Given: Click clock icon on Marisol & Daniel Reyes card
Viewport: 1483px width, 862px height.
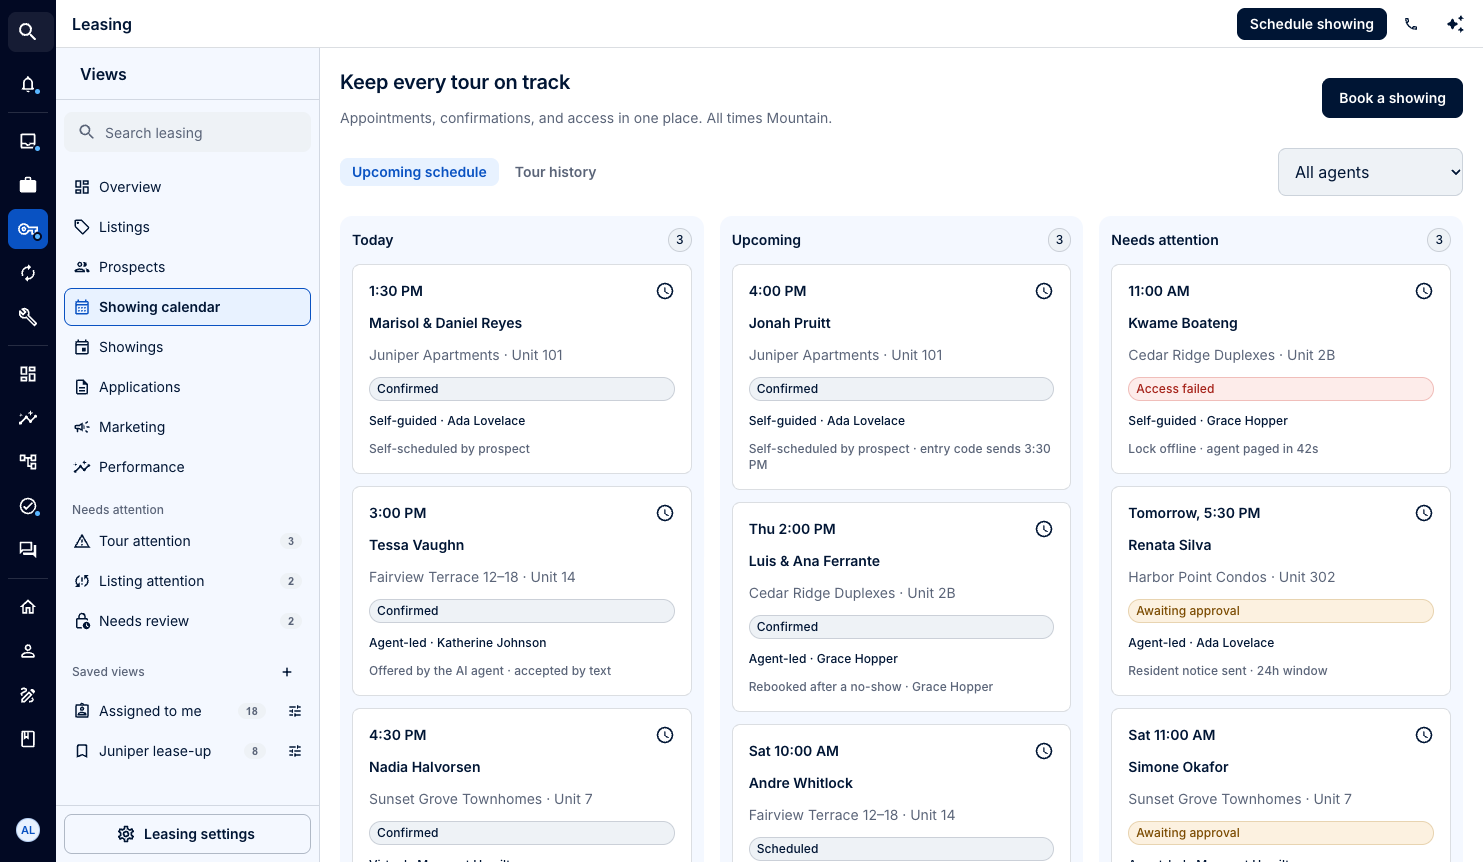Looking at the screenshot, I should pos(665,291).
